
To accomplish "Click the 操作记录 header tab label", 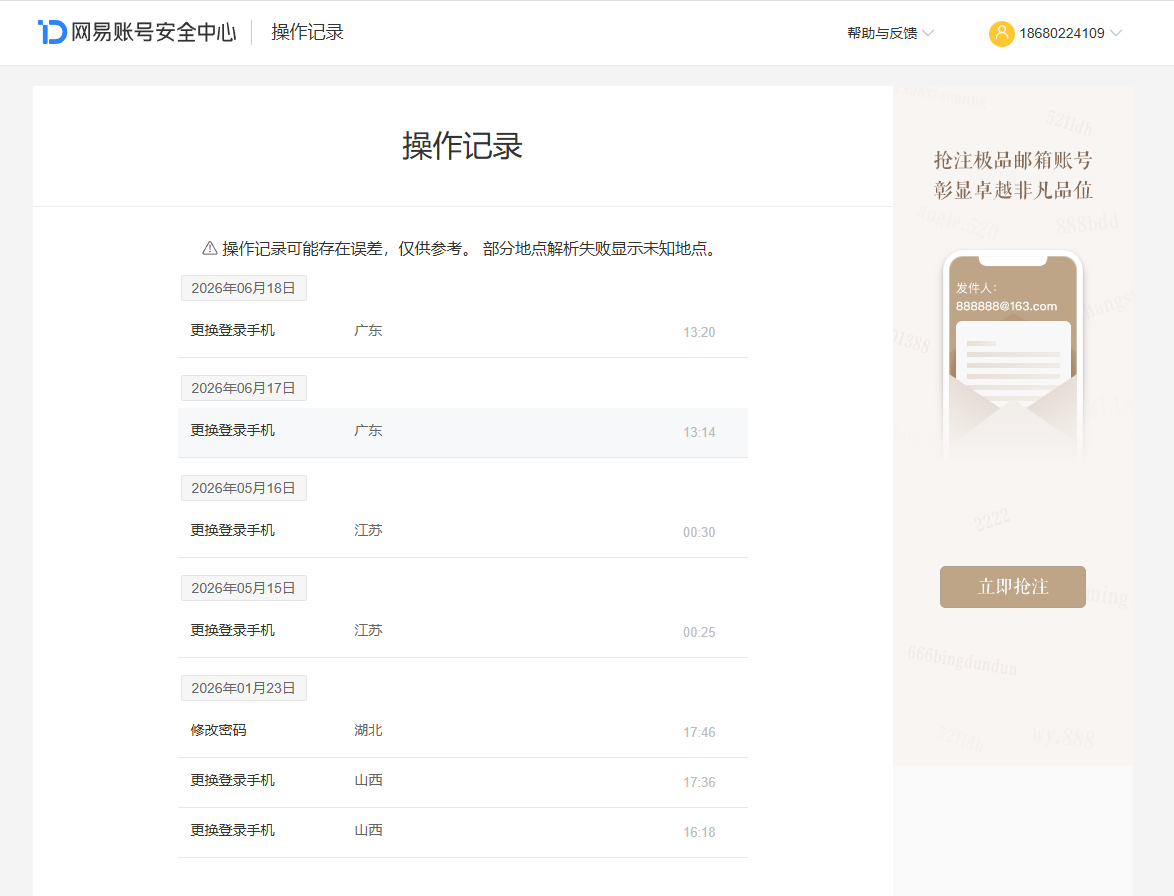I will pyautogui.click(x=307, y=32).
